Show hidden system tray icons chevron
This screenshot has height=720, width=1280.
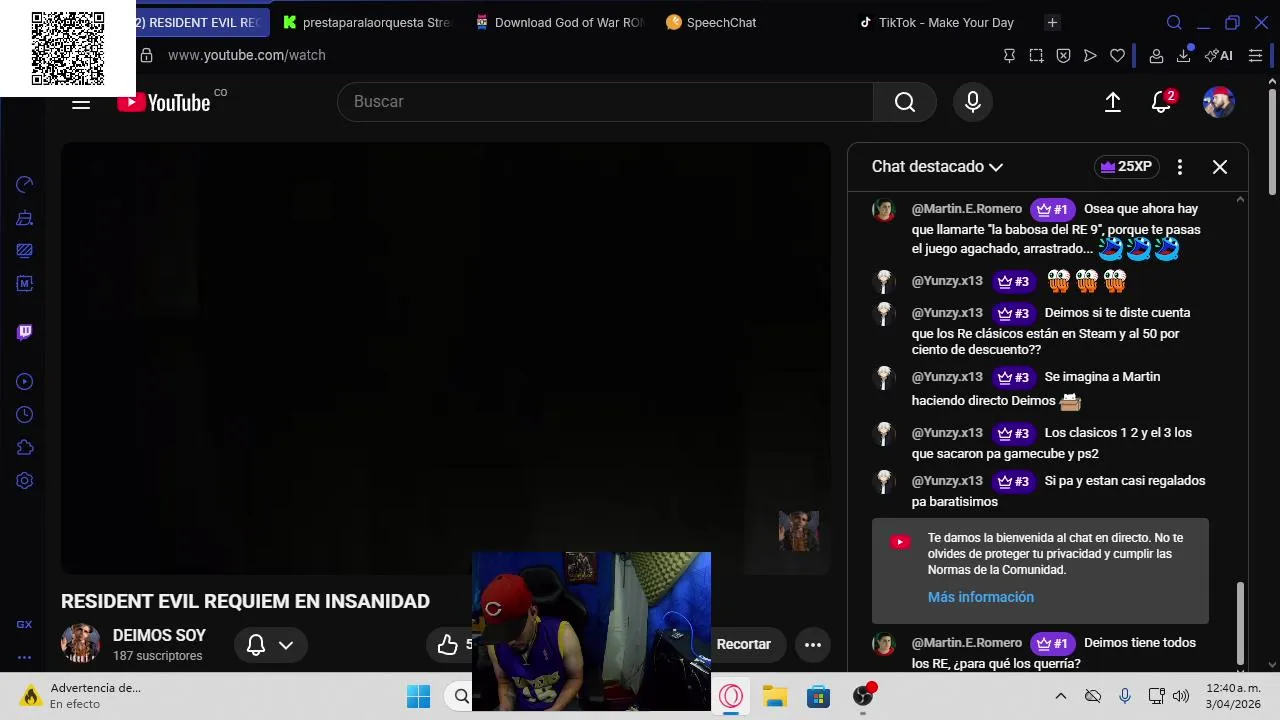click(1061, 696)
